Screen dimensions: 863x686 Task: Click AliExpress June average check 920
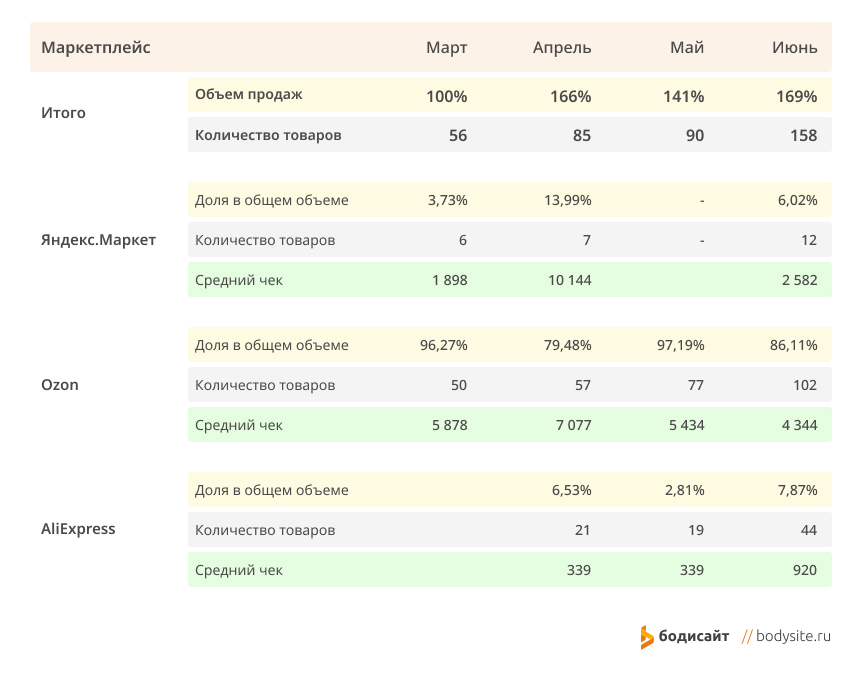pos(805,570)
